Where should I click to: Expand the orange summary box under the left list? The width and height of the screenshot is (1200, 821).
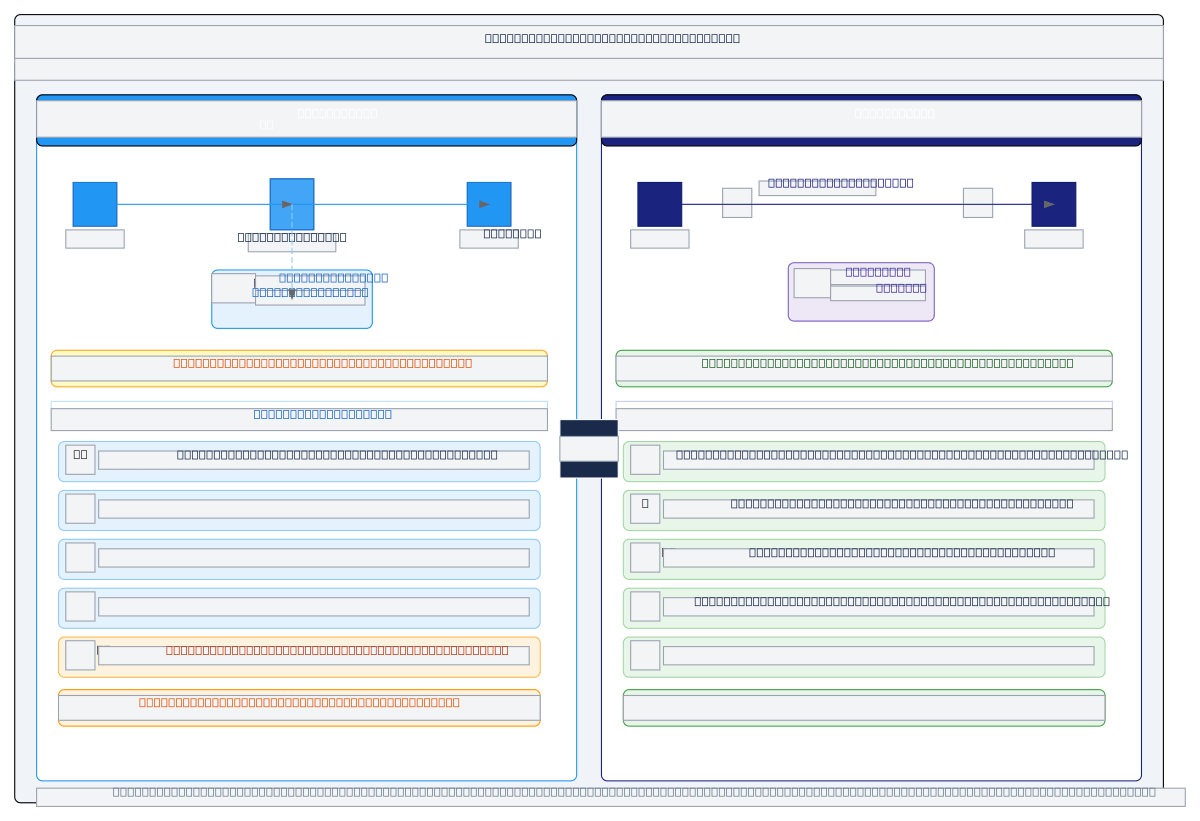pyautogui.click(x=299, y=707)
